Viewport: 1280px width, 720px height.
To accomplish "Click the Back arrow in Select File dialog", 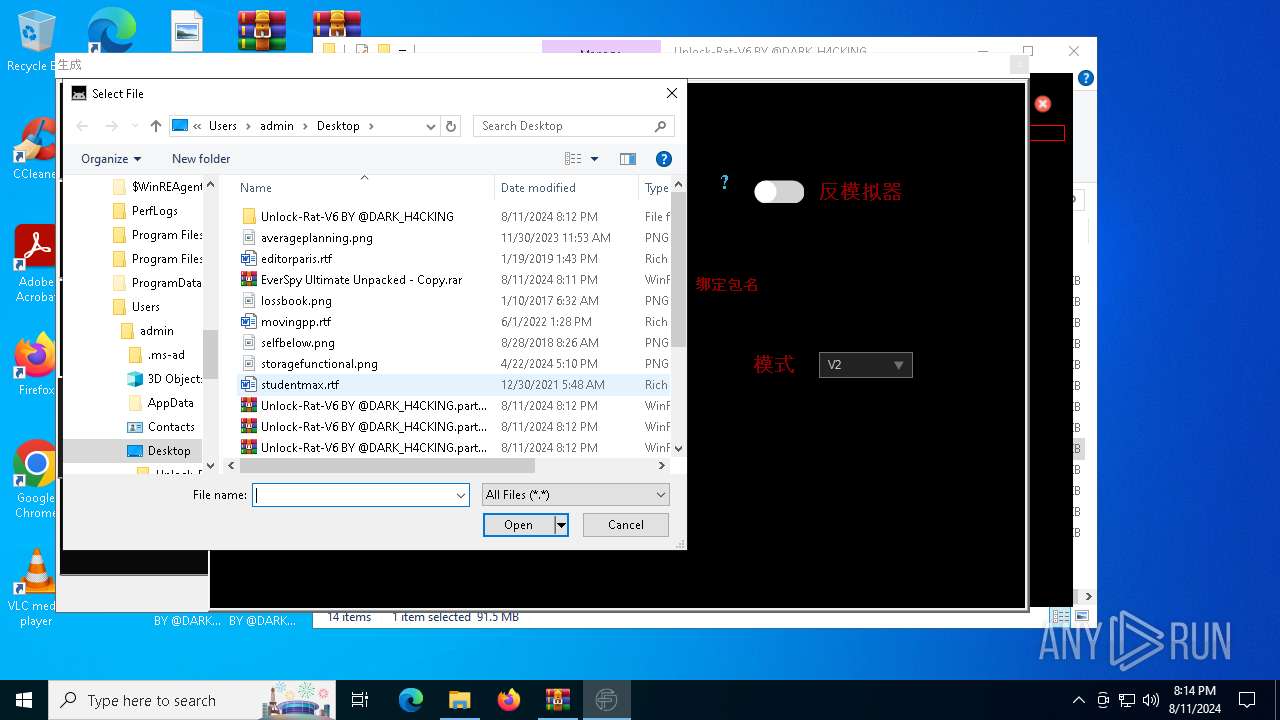I will point(83,126).
